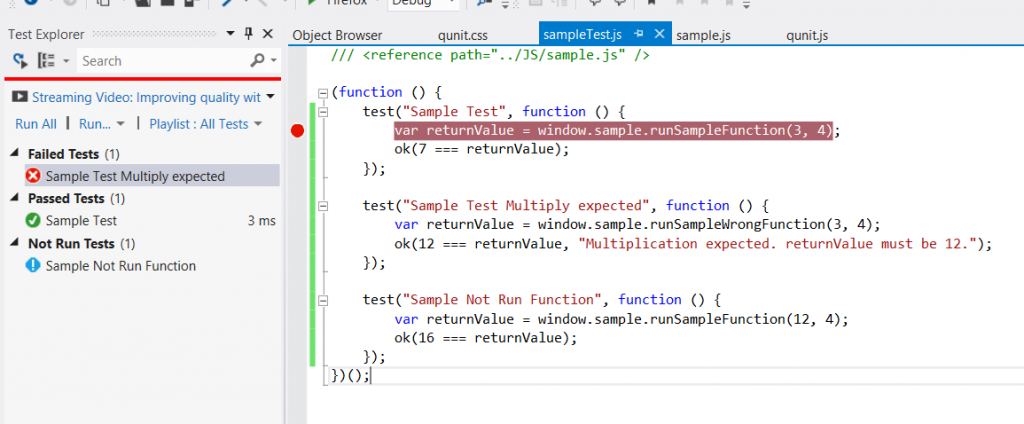Image resolution: width=1024 pixels, height=424 pixels.
Task: Click the 3 ms duration value
Action: tap(261, 221)
